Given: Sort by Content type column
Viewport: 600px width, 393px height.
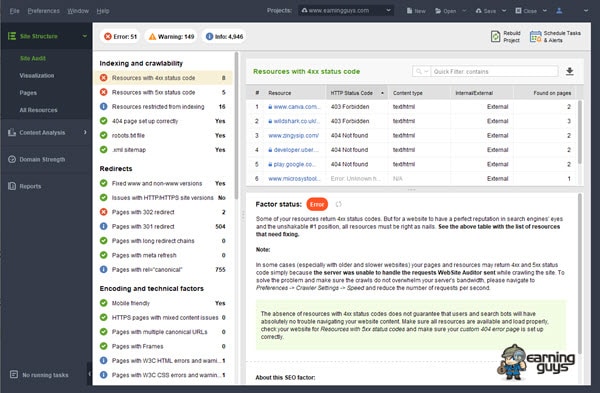Looking at the screenshot, I should pos(419,93).
